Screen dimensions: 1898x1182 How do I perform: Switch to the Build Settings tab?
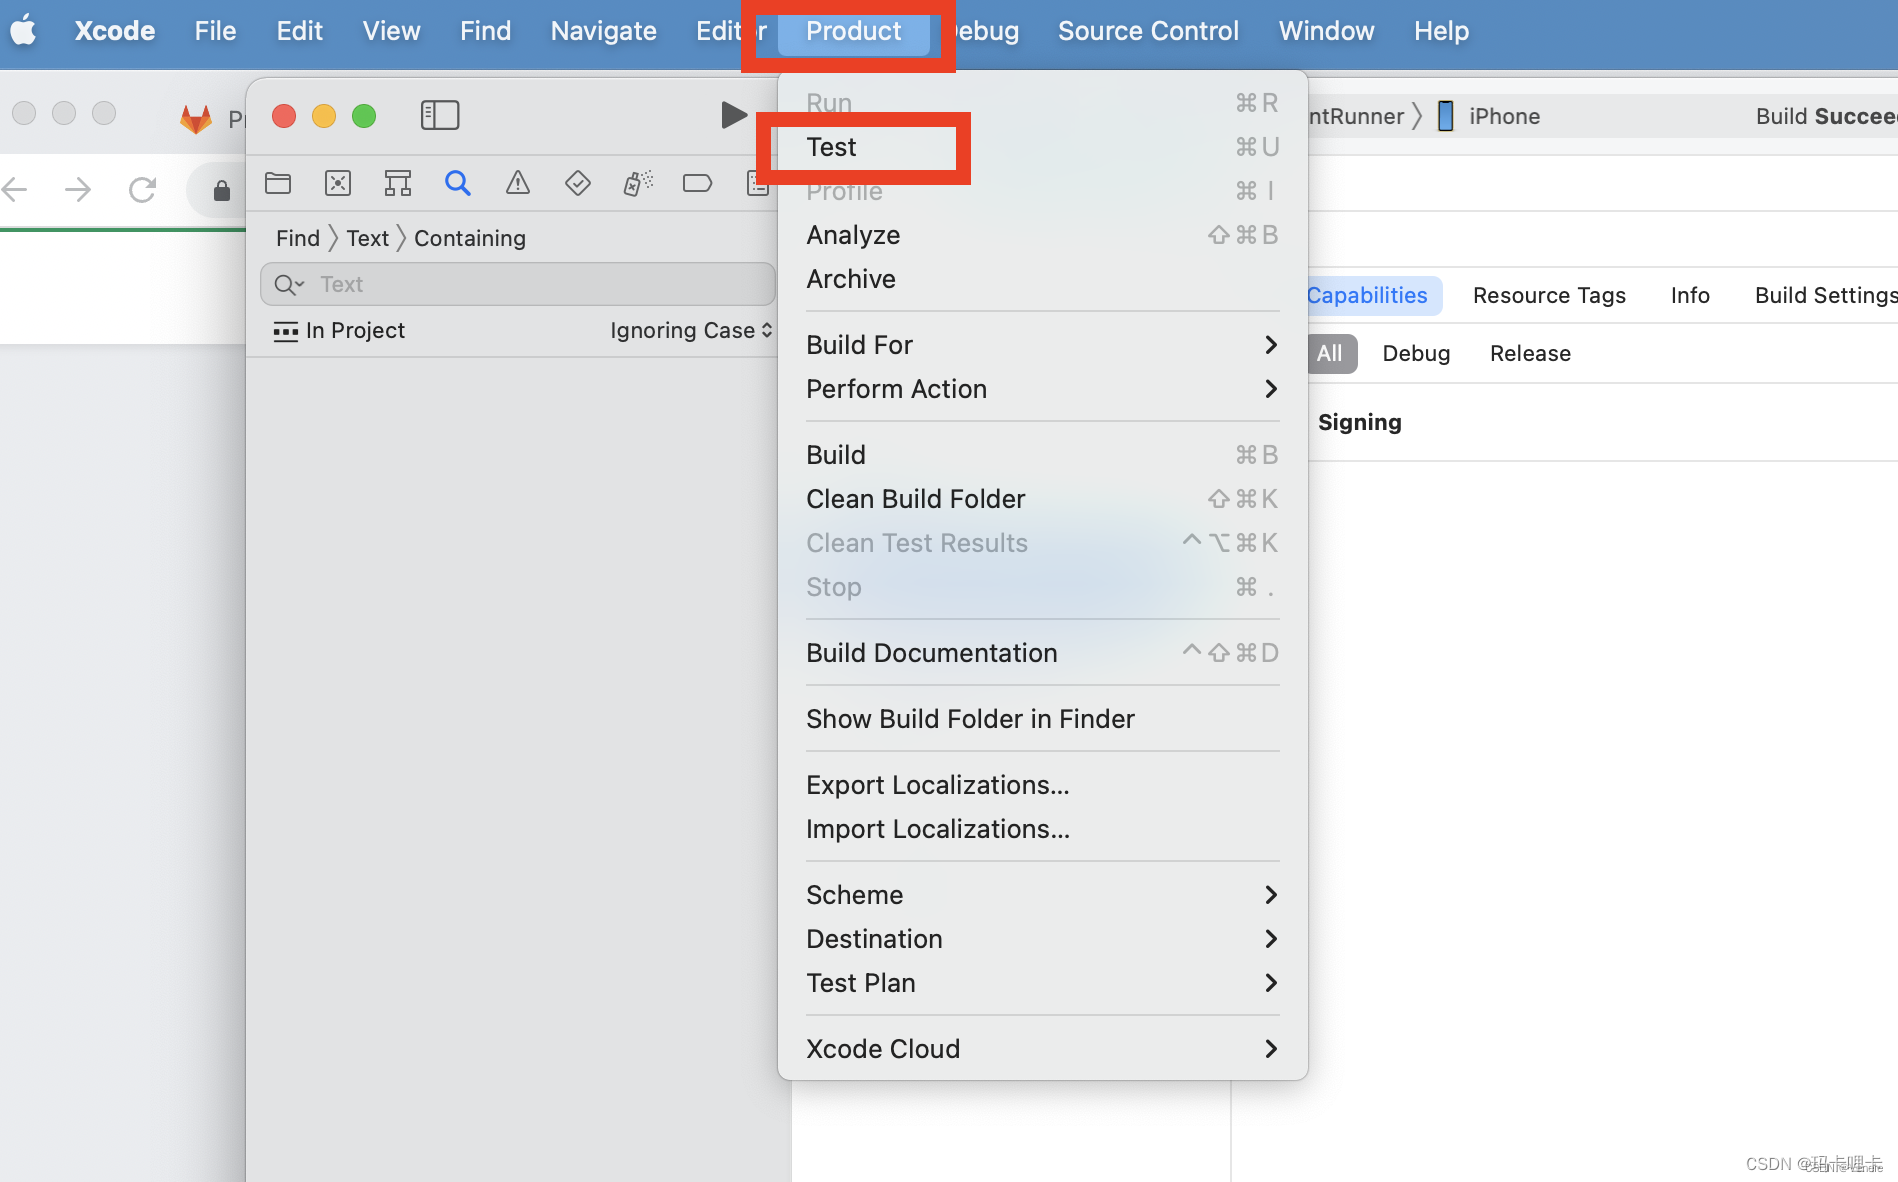(x=1826, y=296)
